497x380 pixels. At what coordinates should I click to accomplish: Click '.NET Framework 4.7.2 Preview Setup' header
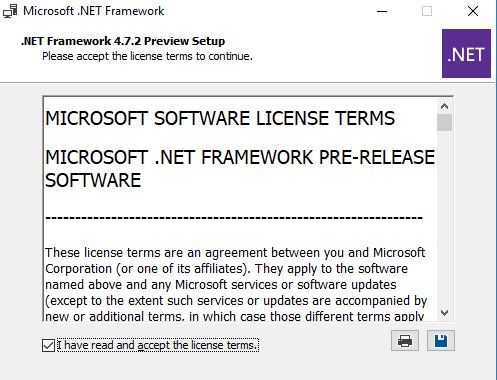123,41
